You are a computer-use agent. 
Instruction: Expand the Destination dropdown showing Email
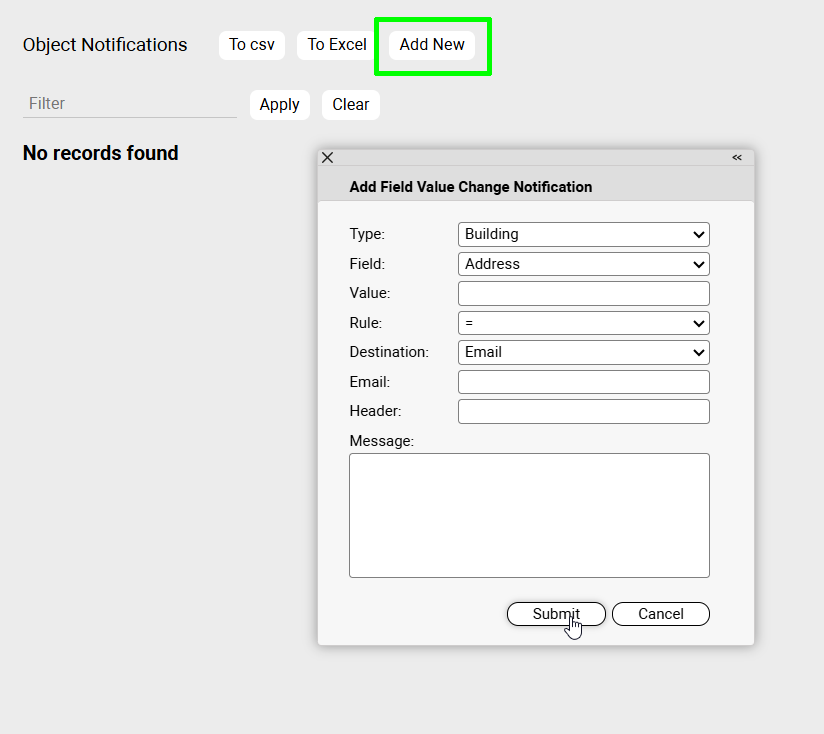pyautogui.click(x=583, y=352)
